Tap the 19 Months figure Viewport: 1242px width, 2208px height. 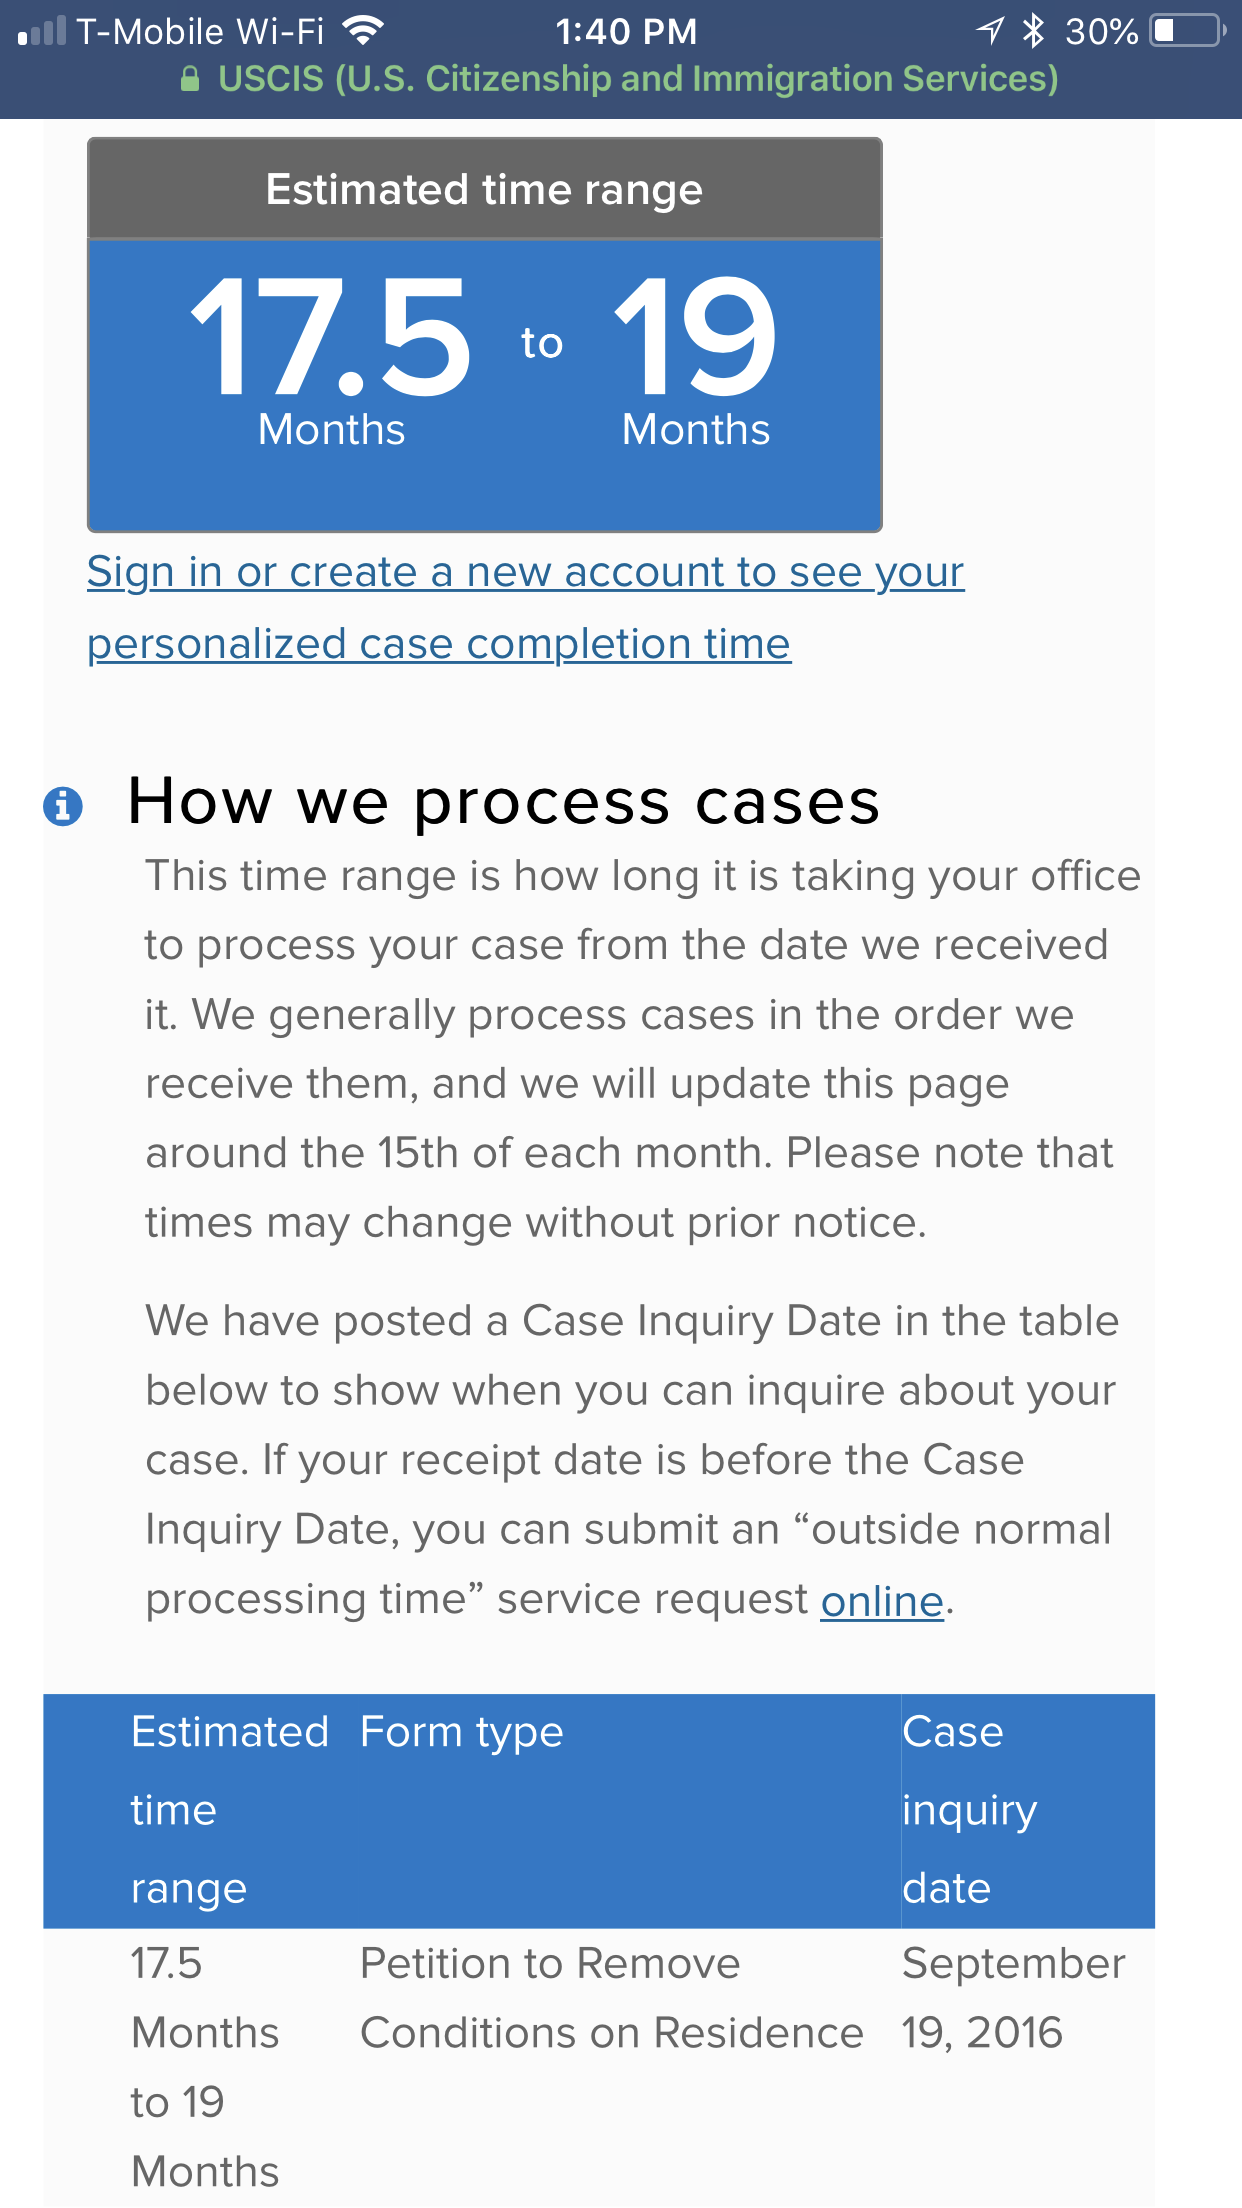696,362
